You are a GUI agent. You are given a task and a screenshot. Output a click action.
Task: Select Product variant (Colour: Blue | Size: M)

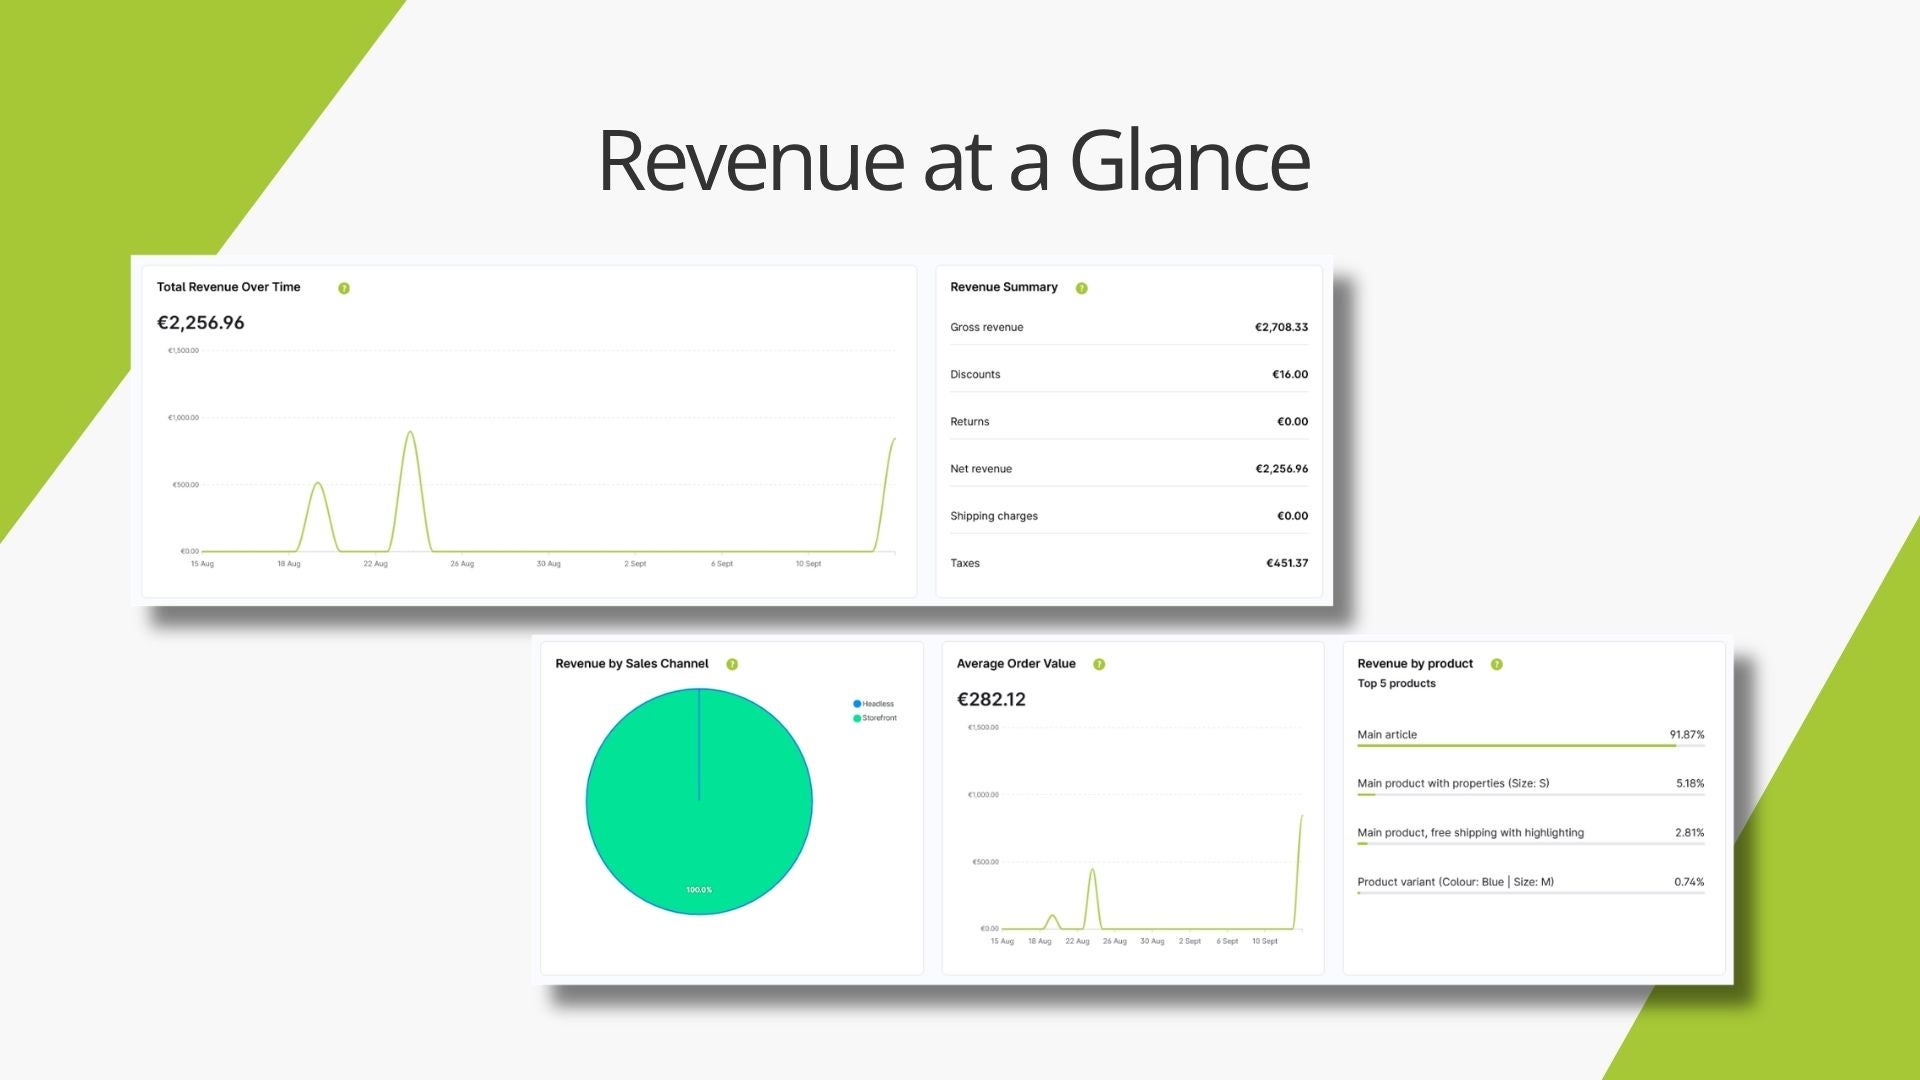(1455, 882)
